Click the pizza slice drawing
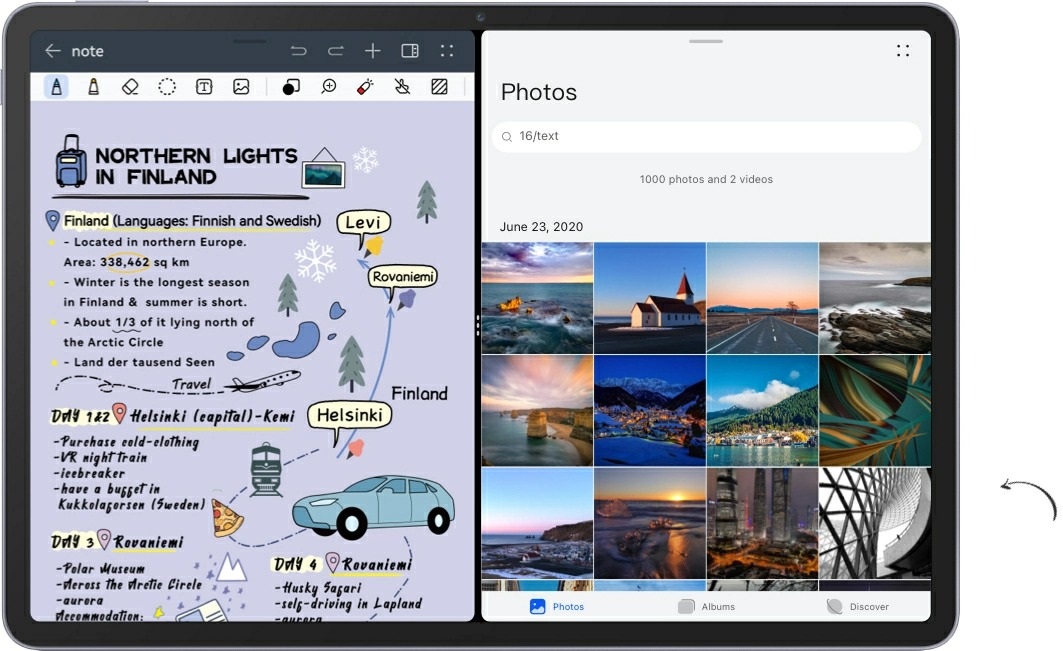Viewport: 1063px width, 651px height. [226, 519]
